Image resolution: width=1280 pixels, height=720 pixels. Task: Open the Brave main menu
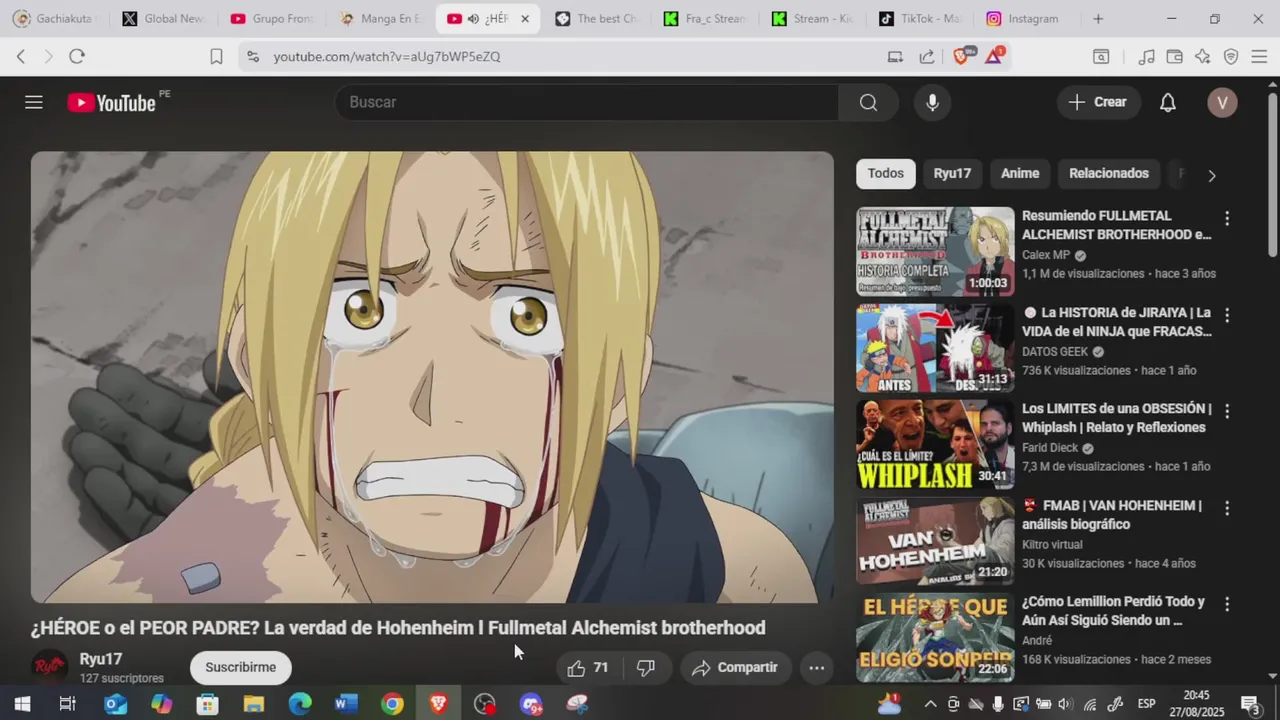tap(1259, 57)
